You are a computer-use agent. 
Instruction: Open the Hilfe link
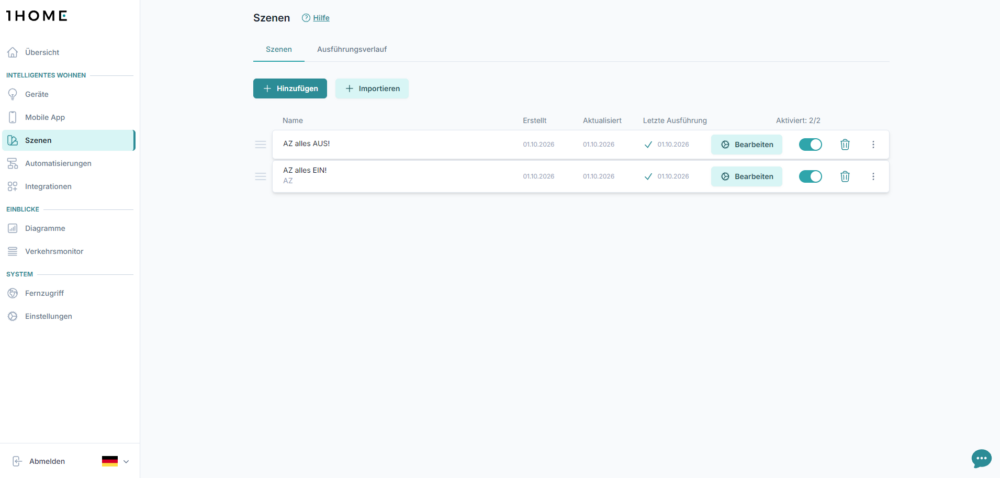coord(321,18)
